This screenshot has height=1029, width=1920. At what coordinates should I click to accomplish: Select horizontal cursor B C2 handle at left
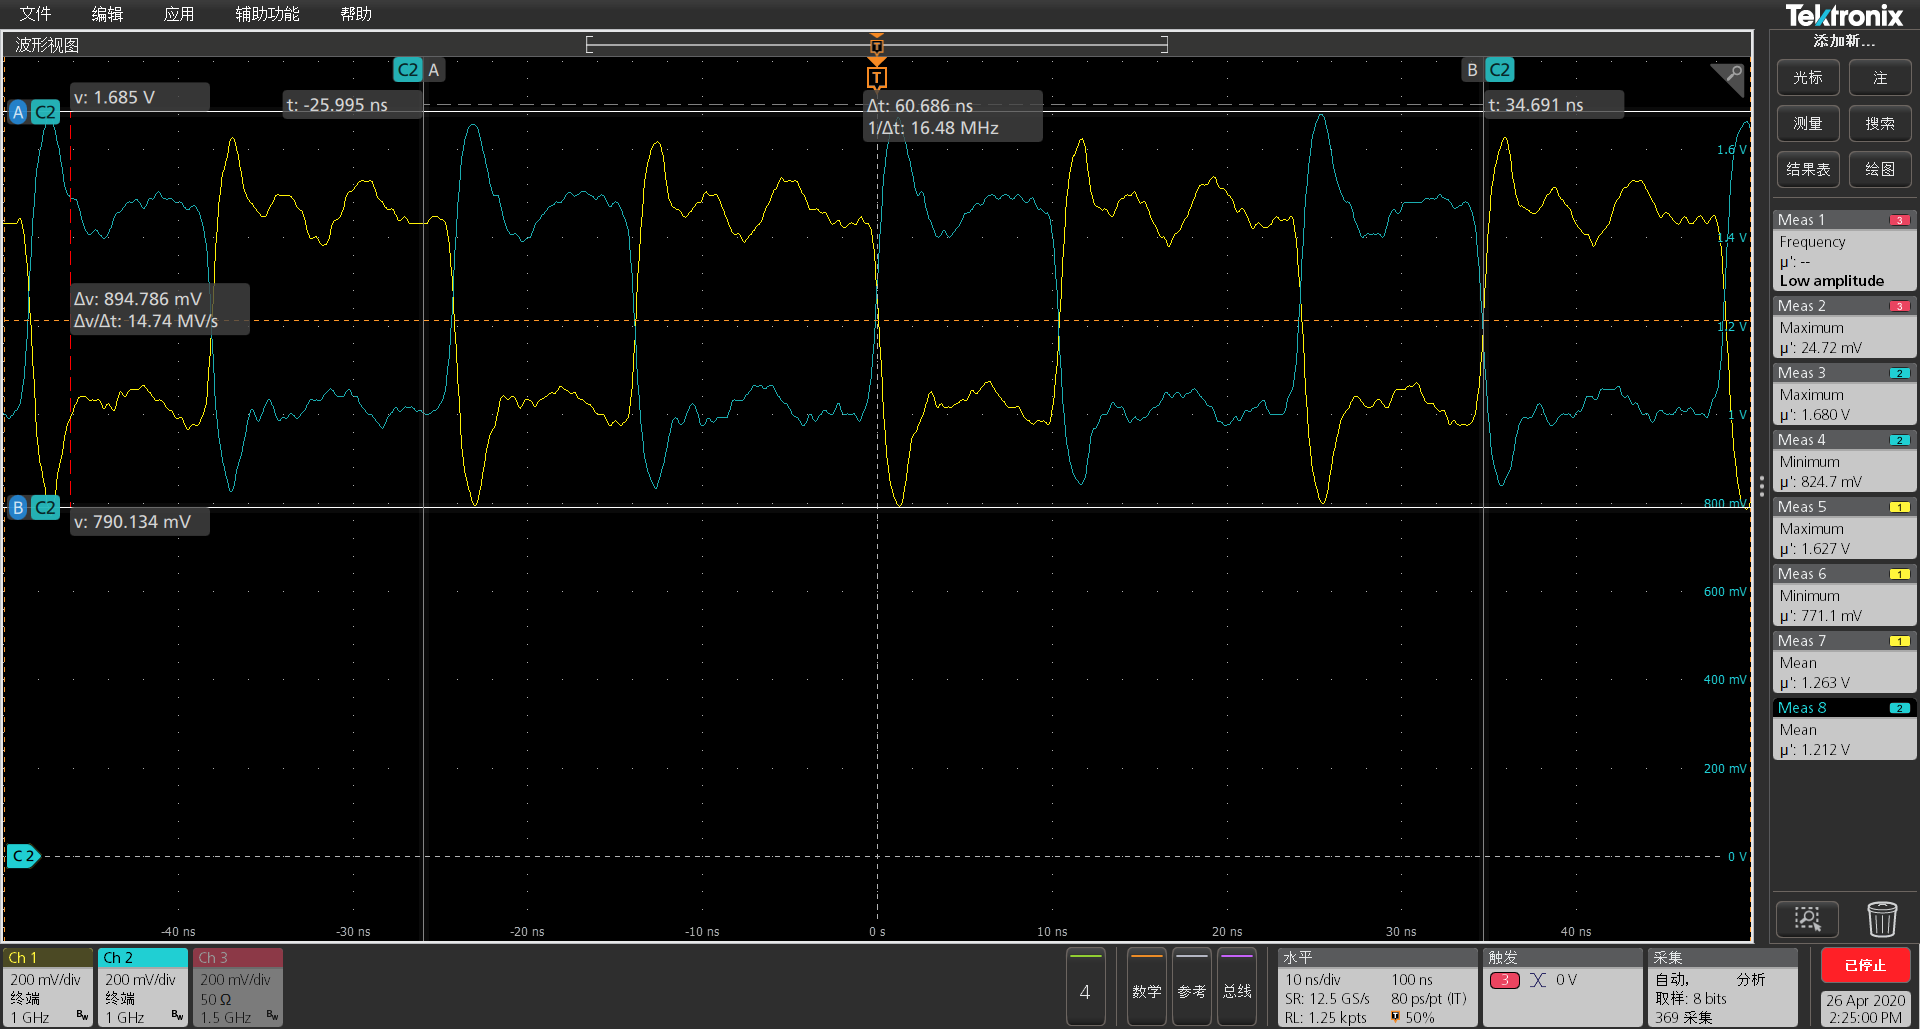34,507
